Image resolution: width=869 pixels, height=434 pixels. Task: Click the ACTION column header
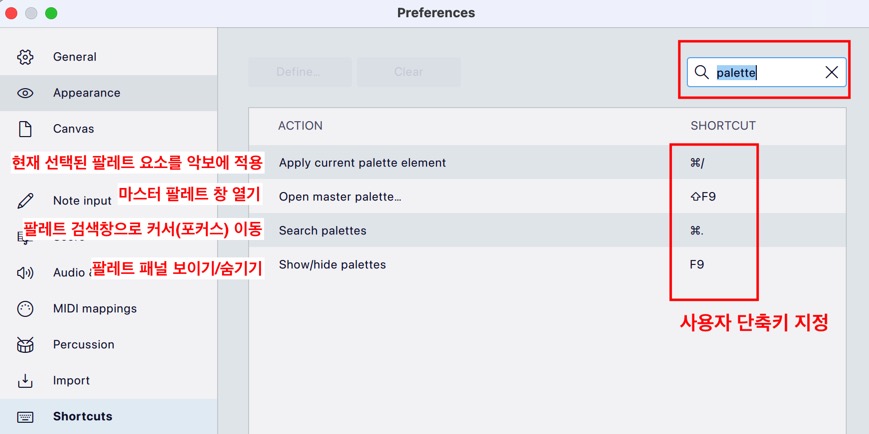[300, 126]
